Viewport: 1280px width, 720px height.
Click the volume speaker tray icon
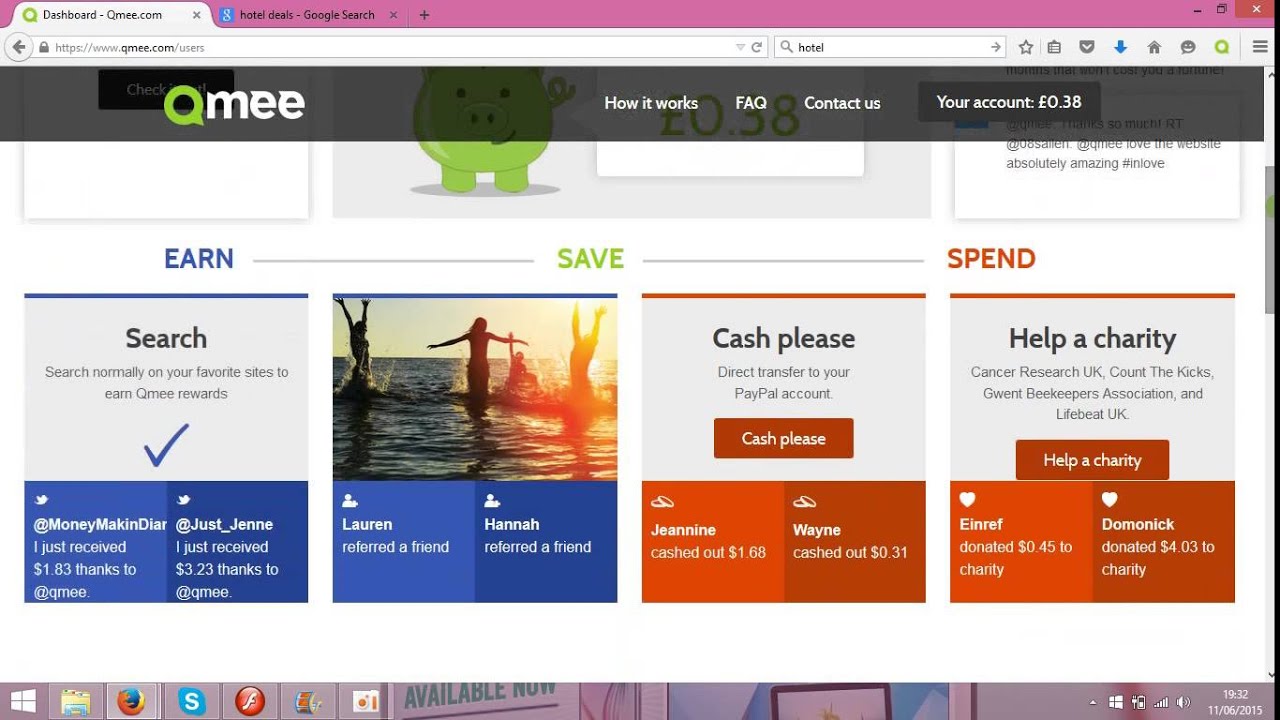pos(1185,702)
